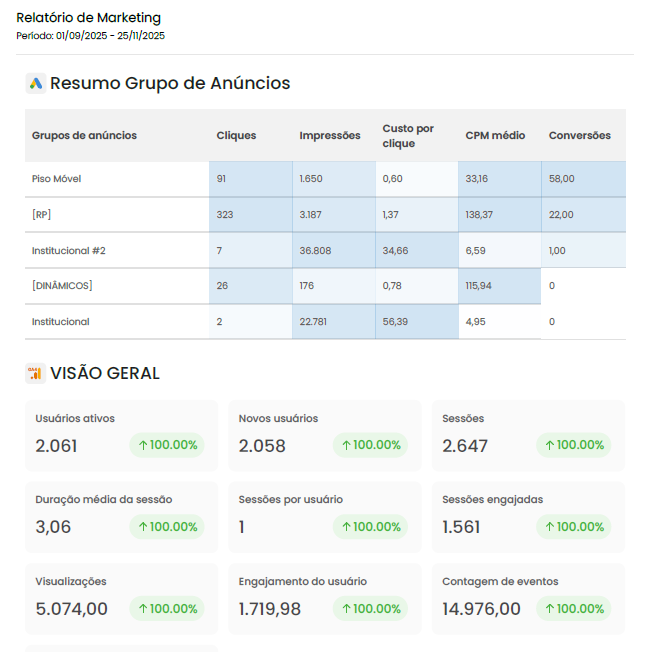
Task: Click the report period date text
Action: (91, 36)
